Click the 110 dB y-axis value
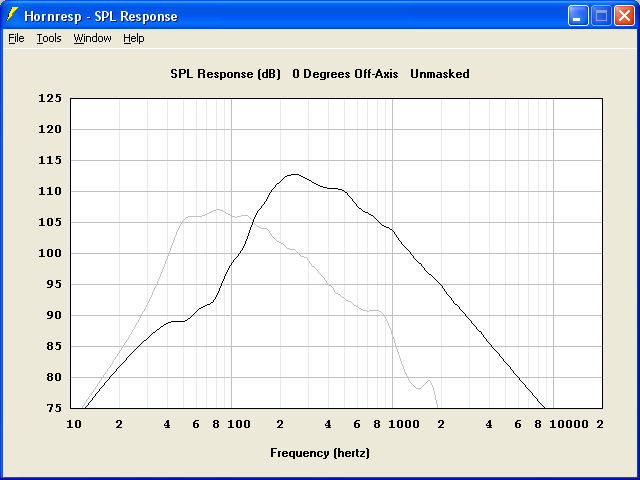The width and height of the screenshot is (640, 480). (50, 191)
